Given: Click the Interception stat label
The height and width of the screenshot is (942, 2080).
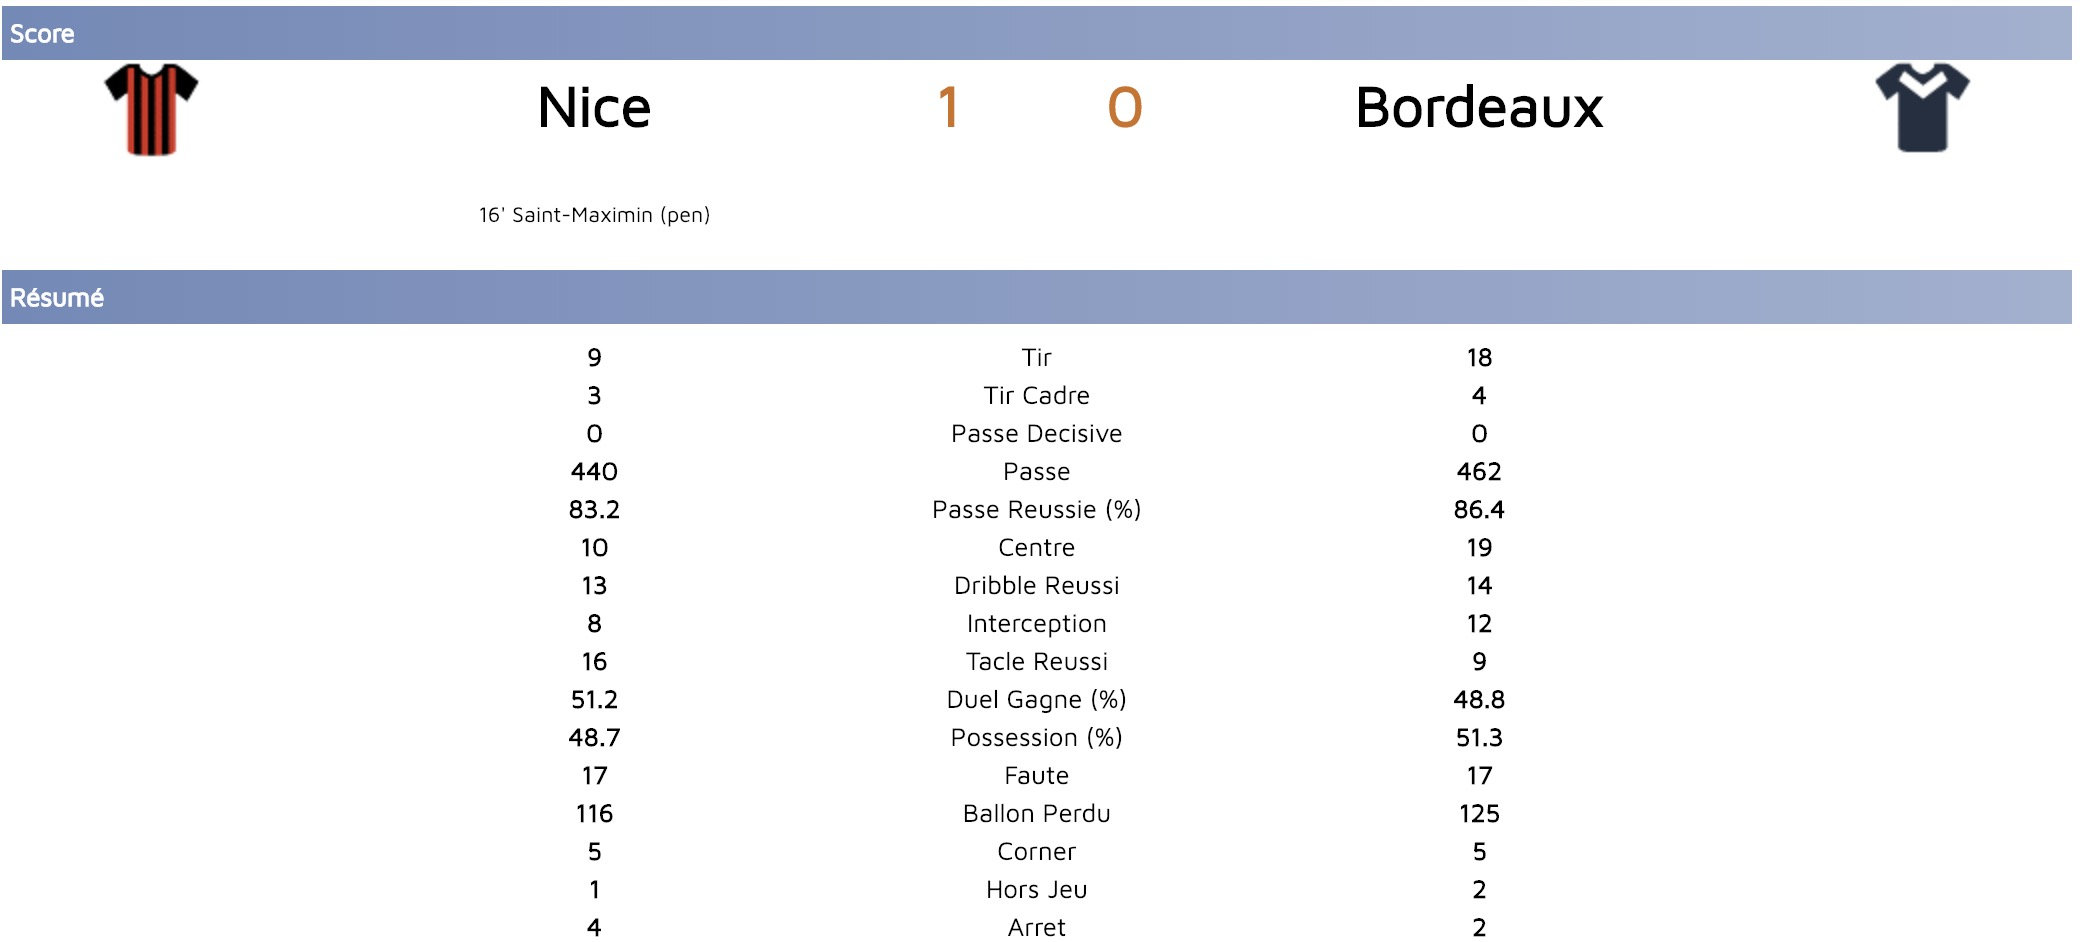Looking at the screenshot, I should (1036, 624).
